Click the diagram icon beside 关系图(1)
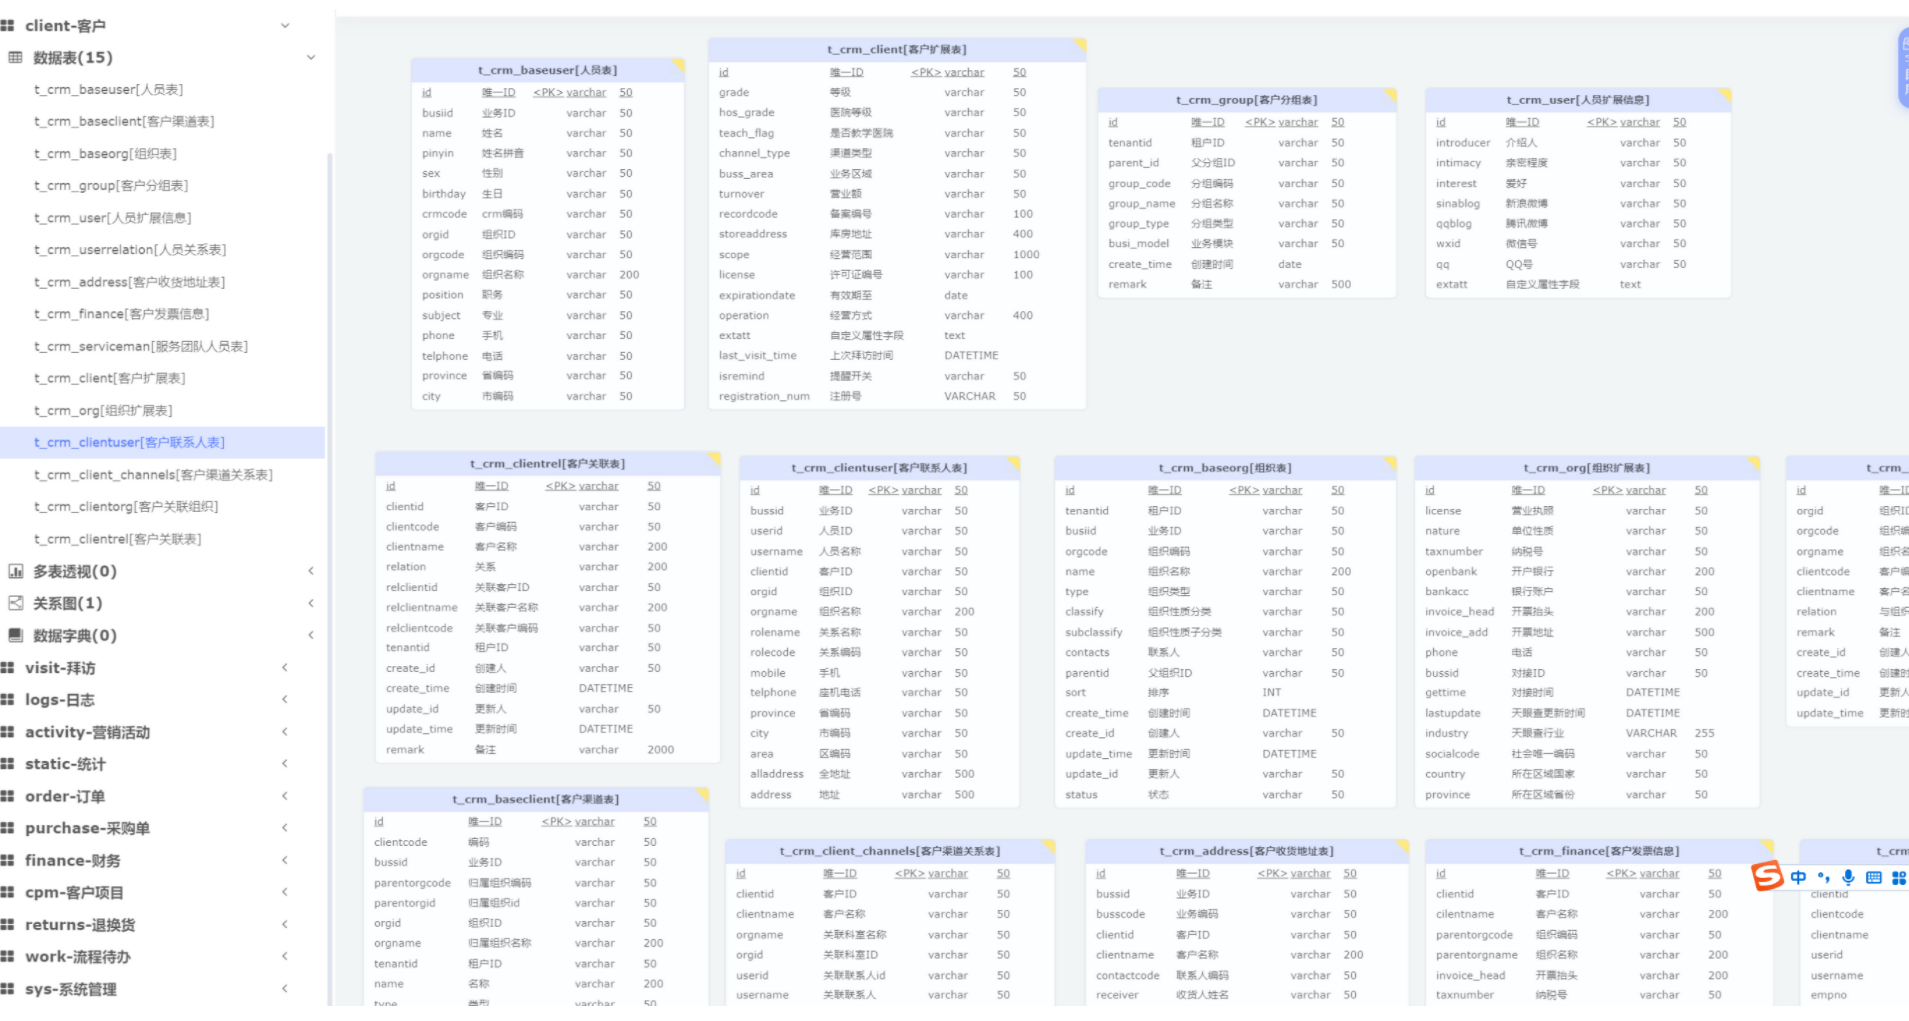 (15, 604)
